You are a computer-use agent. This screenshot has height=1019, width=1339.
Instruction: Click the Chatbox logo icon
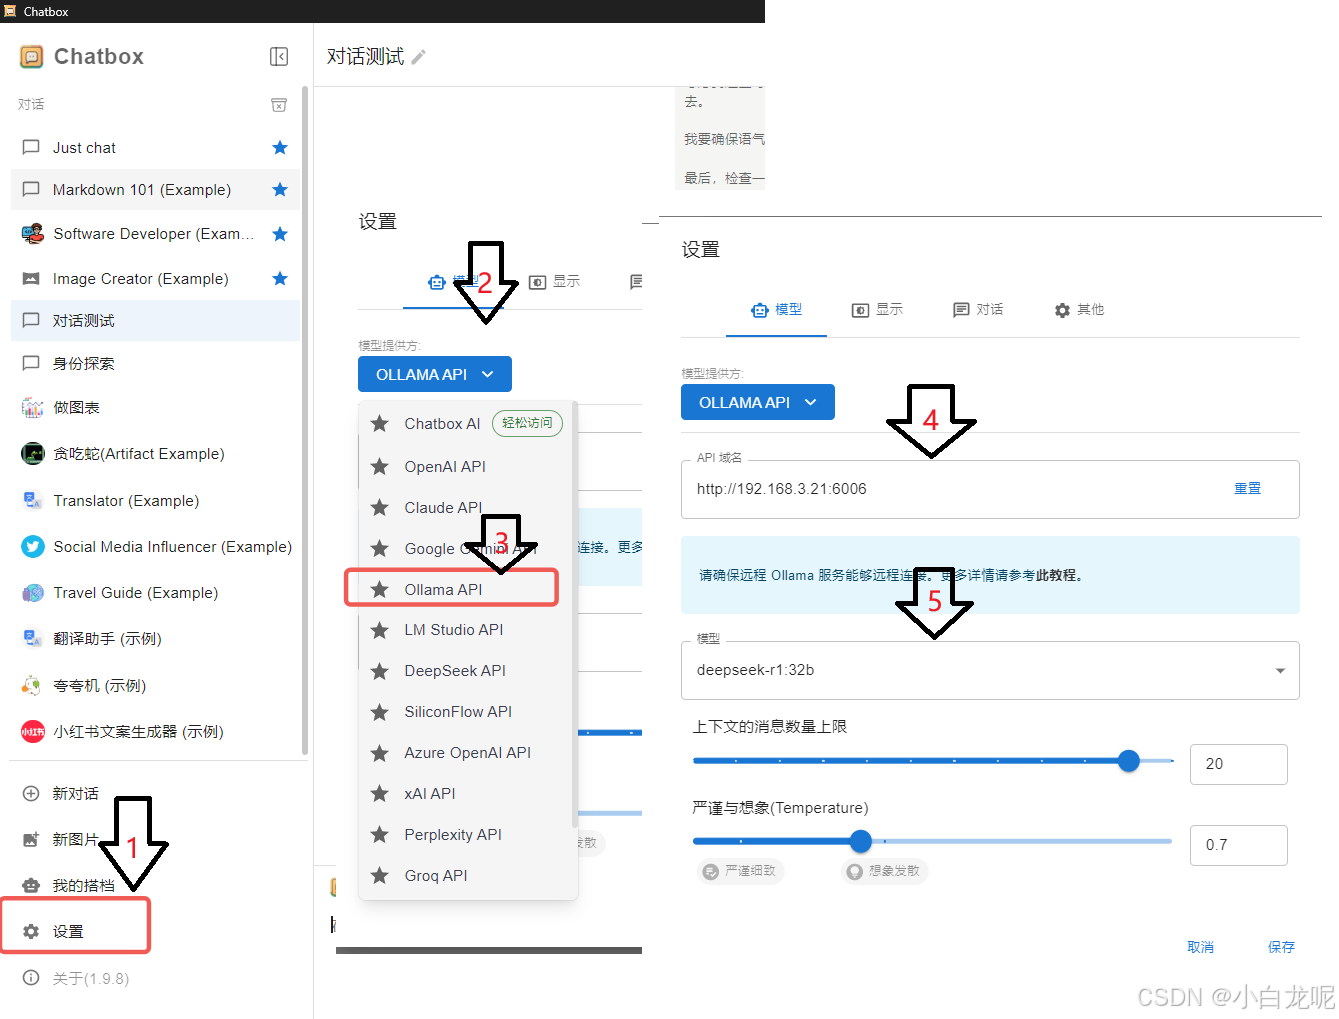(31, 56)
